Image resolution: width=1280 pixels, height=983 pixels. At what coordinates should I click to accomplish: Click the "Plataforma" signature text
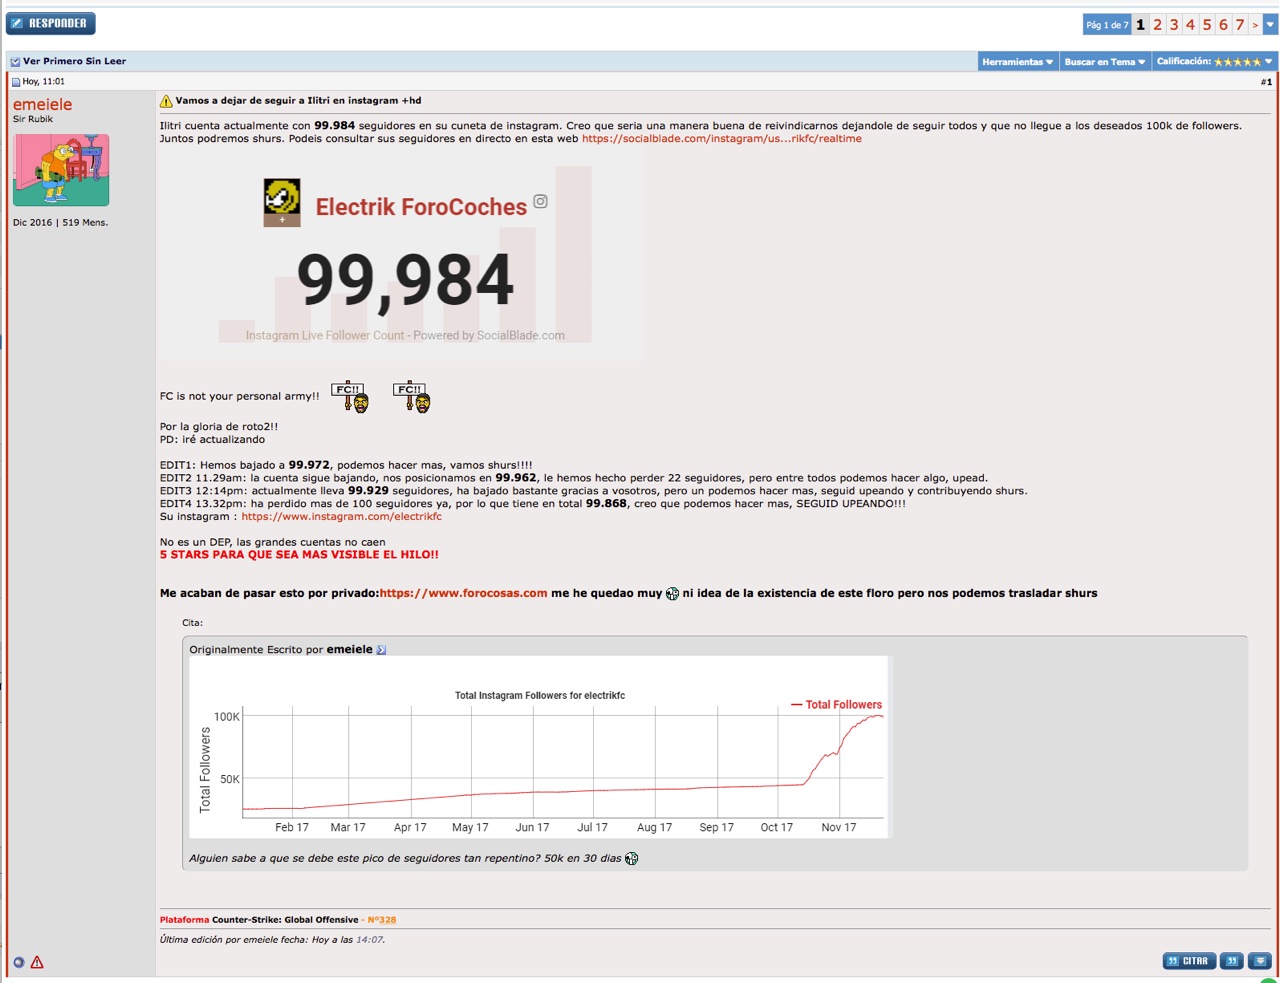coord(185,920)
